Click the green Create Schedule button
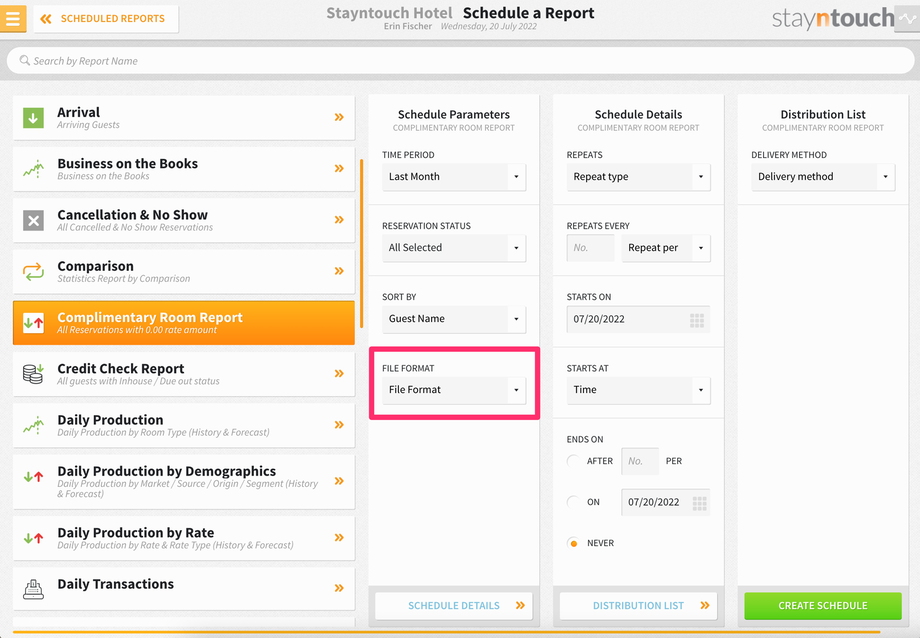The image size is (920, 638). pos(823,606)
